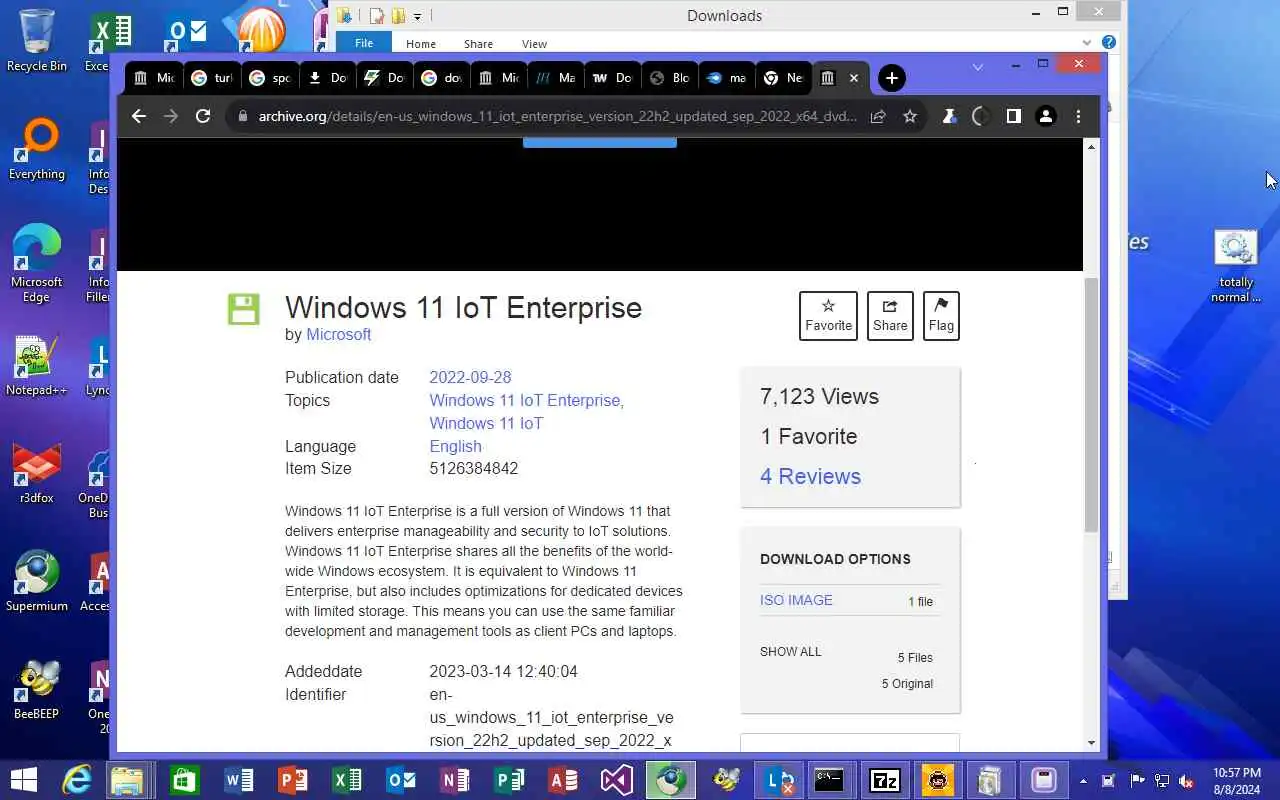1280x800 pixels.
Task: Select the Microsoft Edge desktop shortcut
Action: point(37,264)
